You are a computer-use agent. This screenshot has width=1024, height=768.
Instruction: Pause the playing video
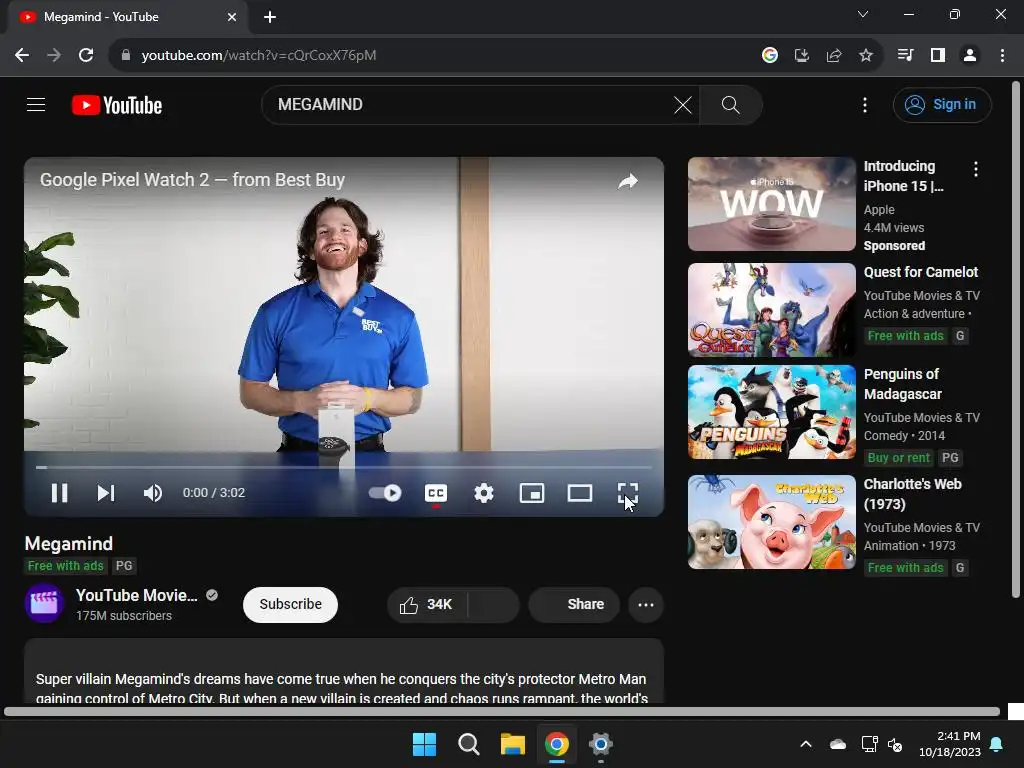[59, 493]
